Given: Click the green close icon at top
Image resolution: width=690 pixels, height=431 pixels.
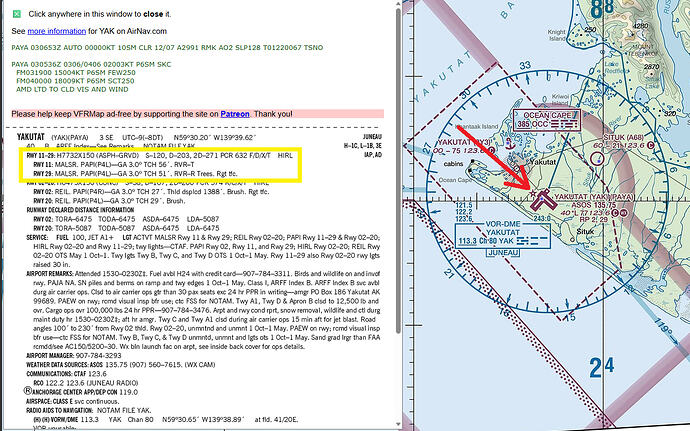Looking at the screenshot, I should click(17, 14).
